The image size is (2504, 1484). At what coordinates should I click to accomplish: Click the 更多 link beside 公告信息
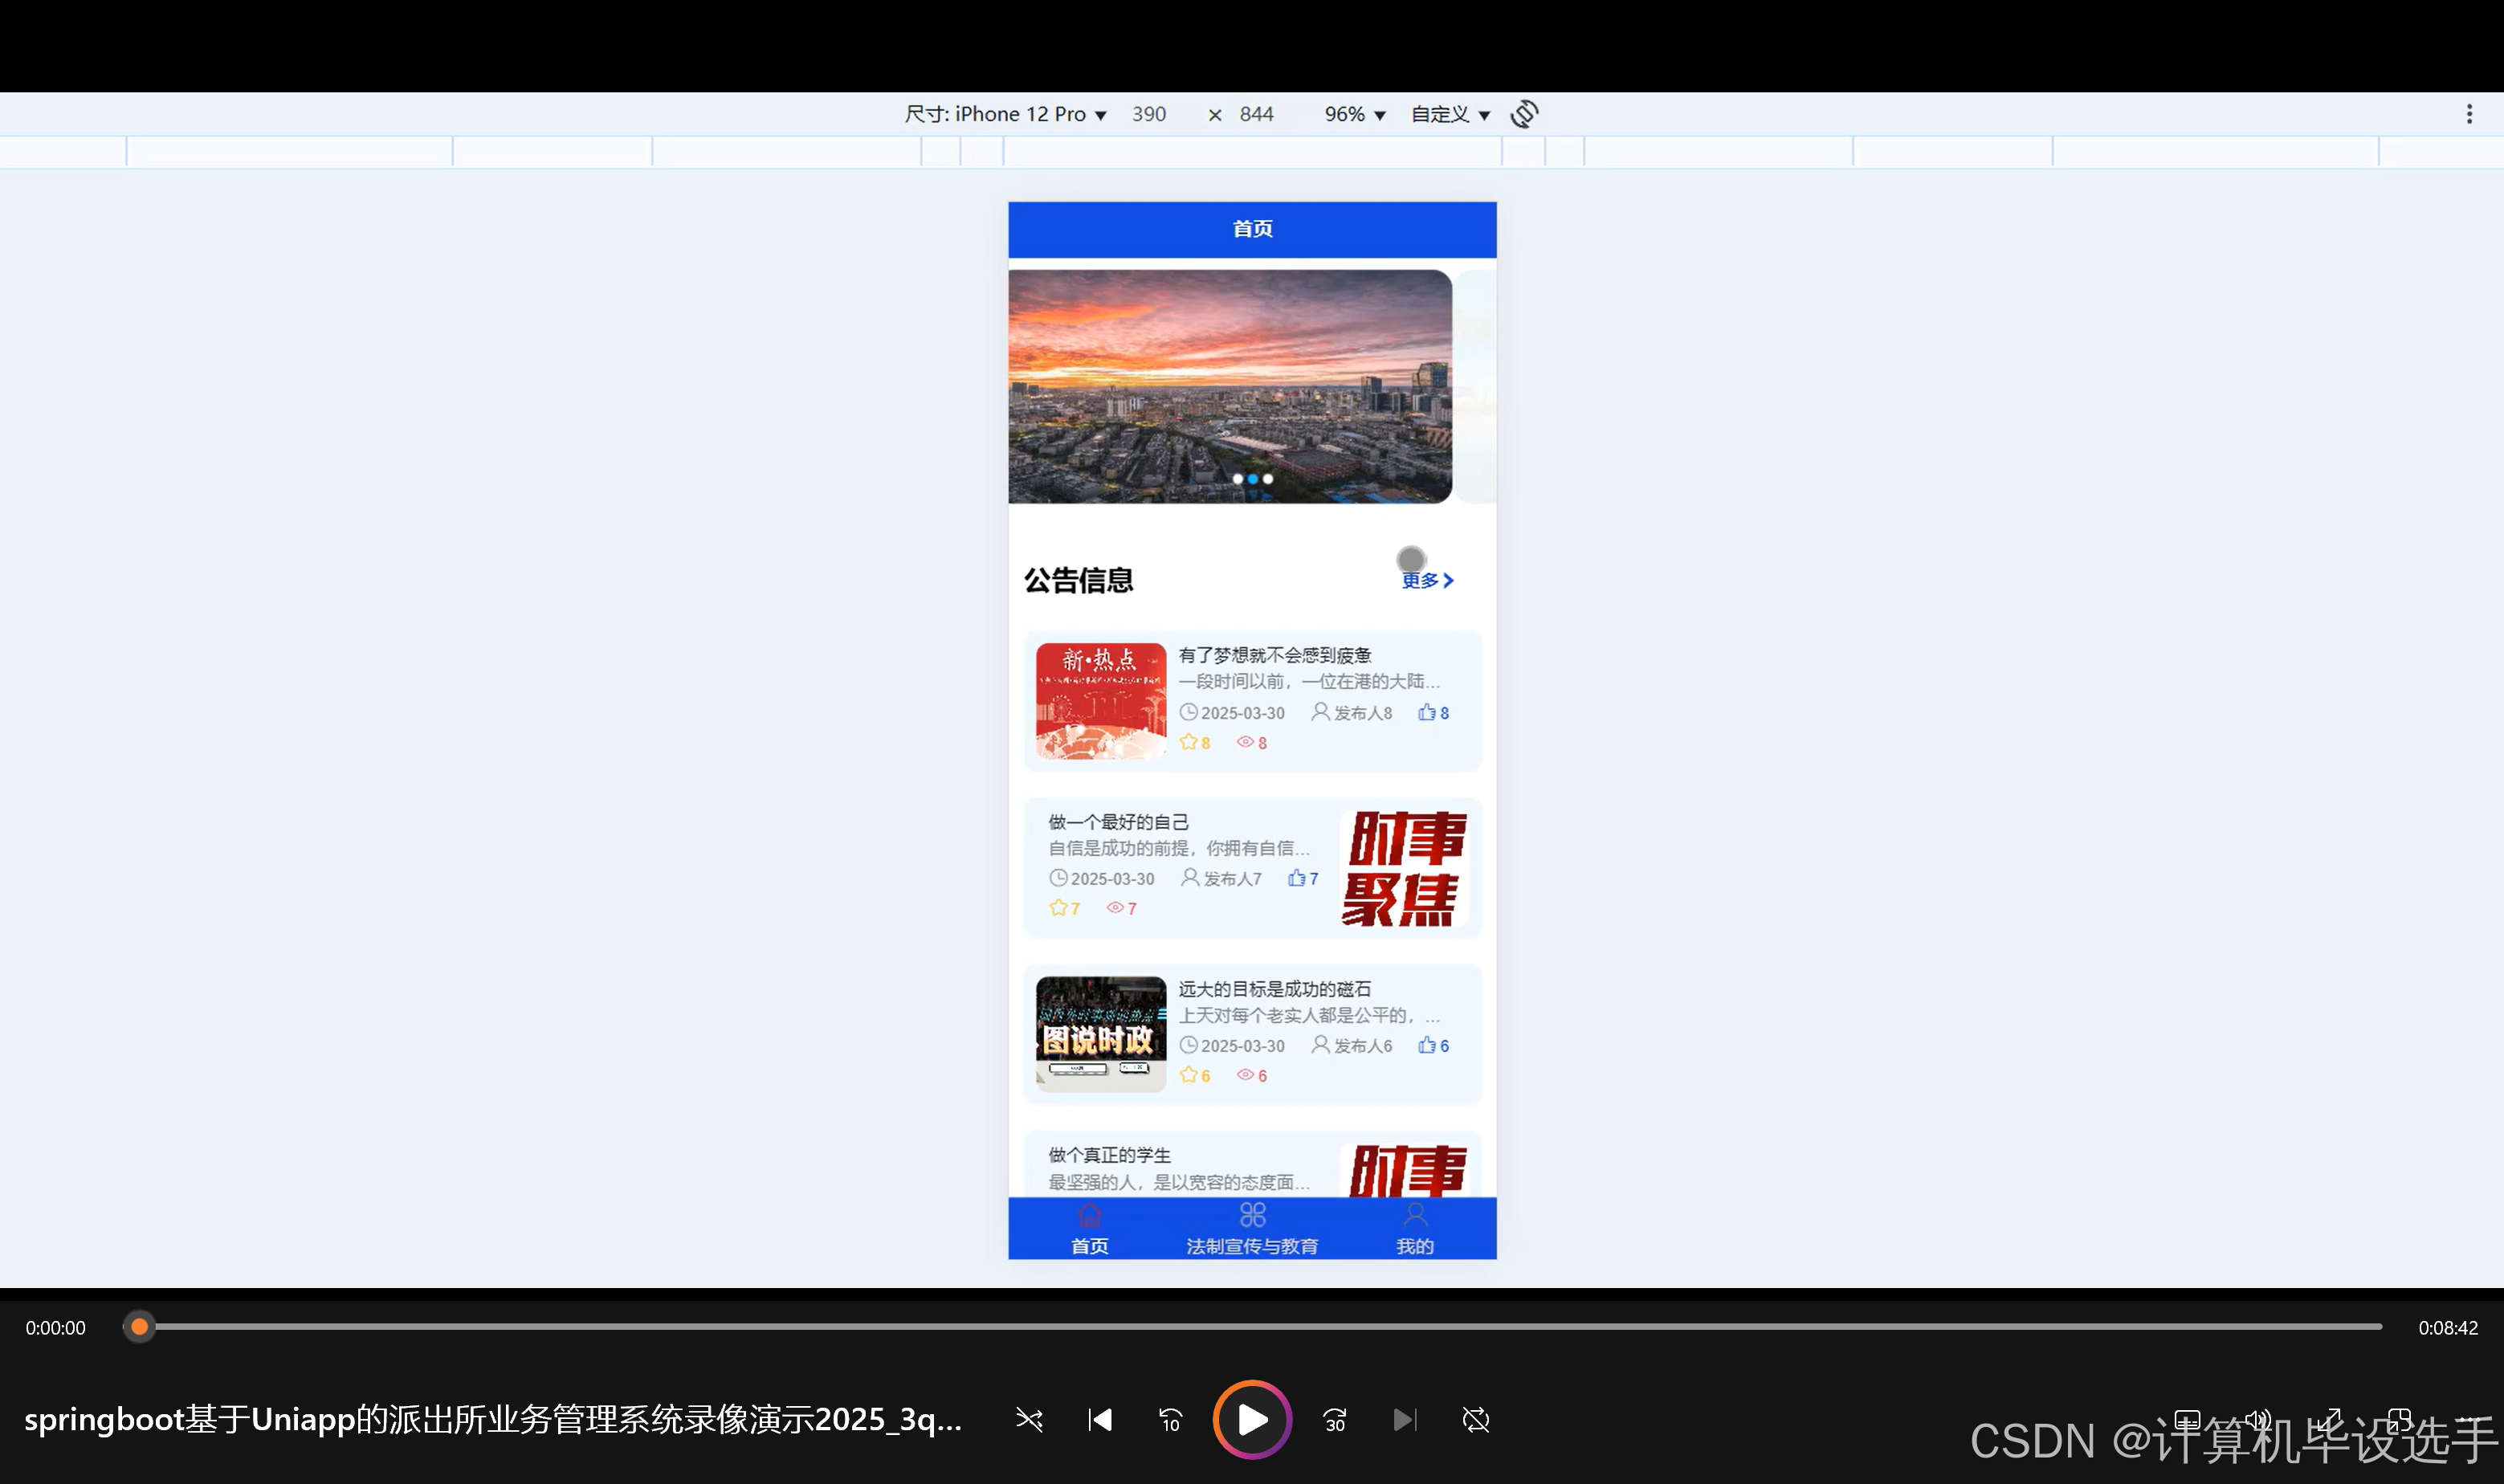point(1424,580)
